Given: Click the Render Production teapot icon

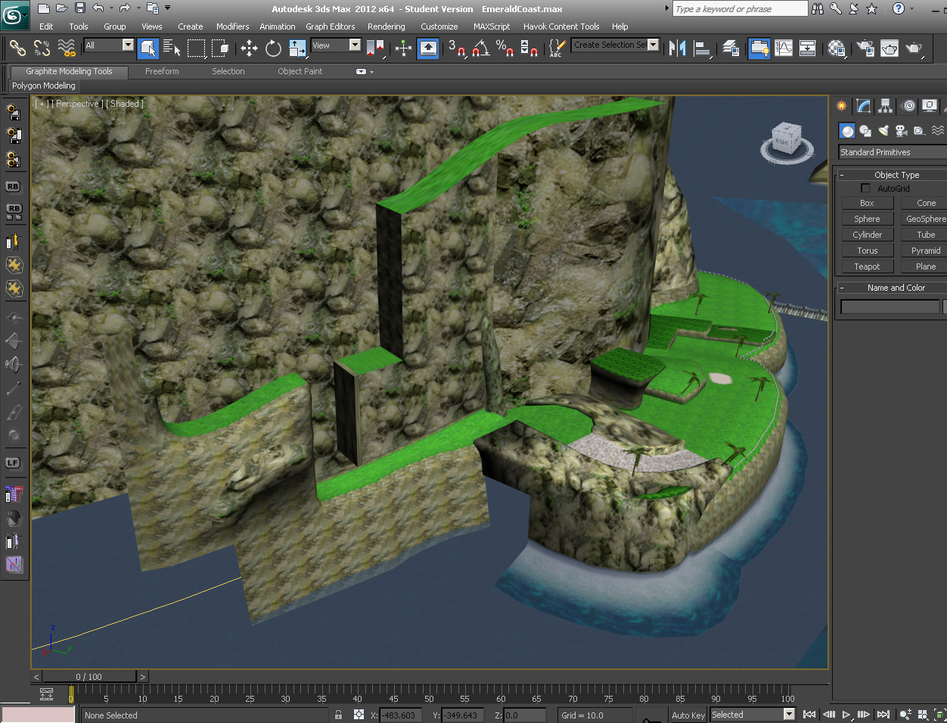Looking at the screenshot, I should coord(914,48).
